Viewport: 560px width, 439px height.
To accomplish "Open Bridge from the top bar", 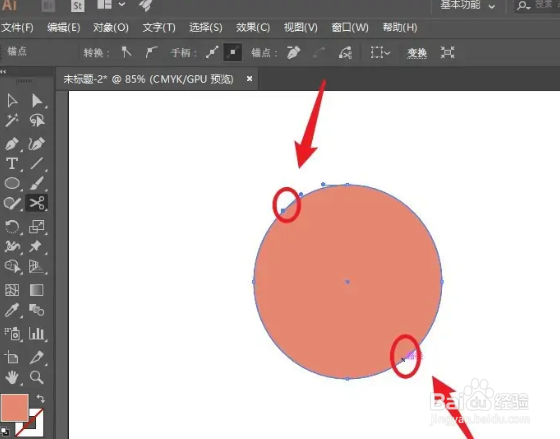I will click(48, 6).
